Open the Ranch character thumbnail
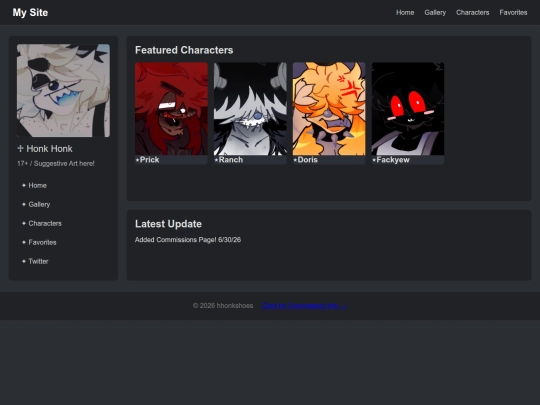 pos(250,108)
